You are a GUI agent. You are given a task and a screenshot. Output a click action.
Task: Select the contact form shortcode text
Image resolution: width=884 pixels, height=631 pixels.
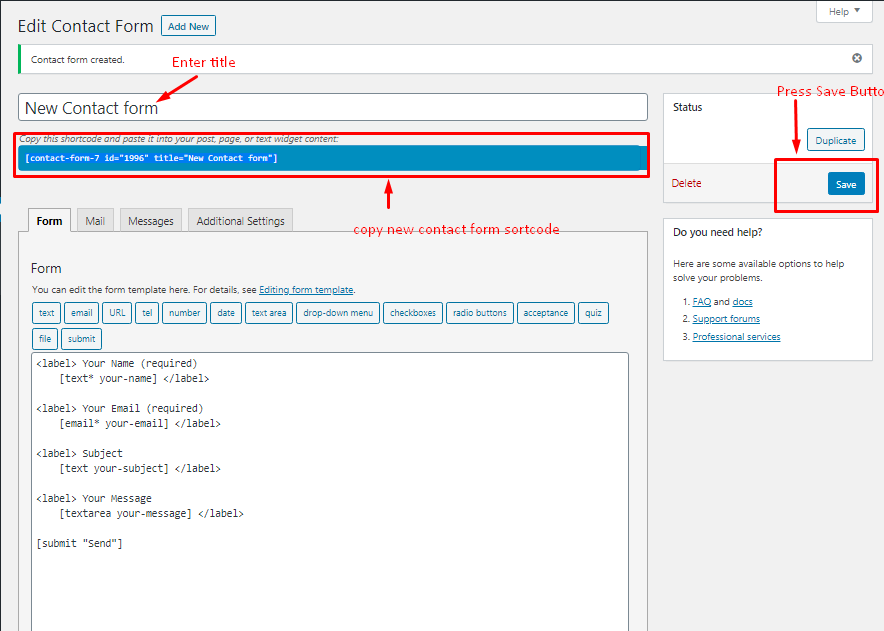pyautogui.click(x=150, y=158)
